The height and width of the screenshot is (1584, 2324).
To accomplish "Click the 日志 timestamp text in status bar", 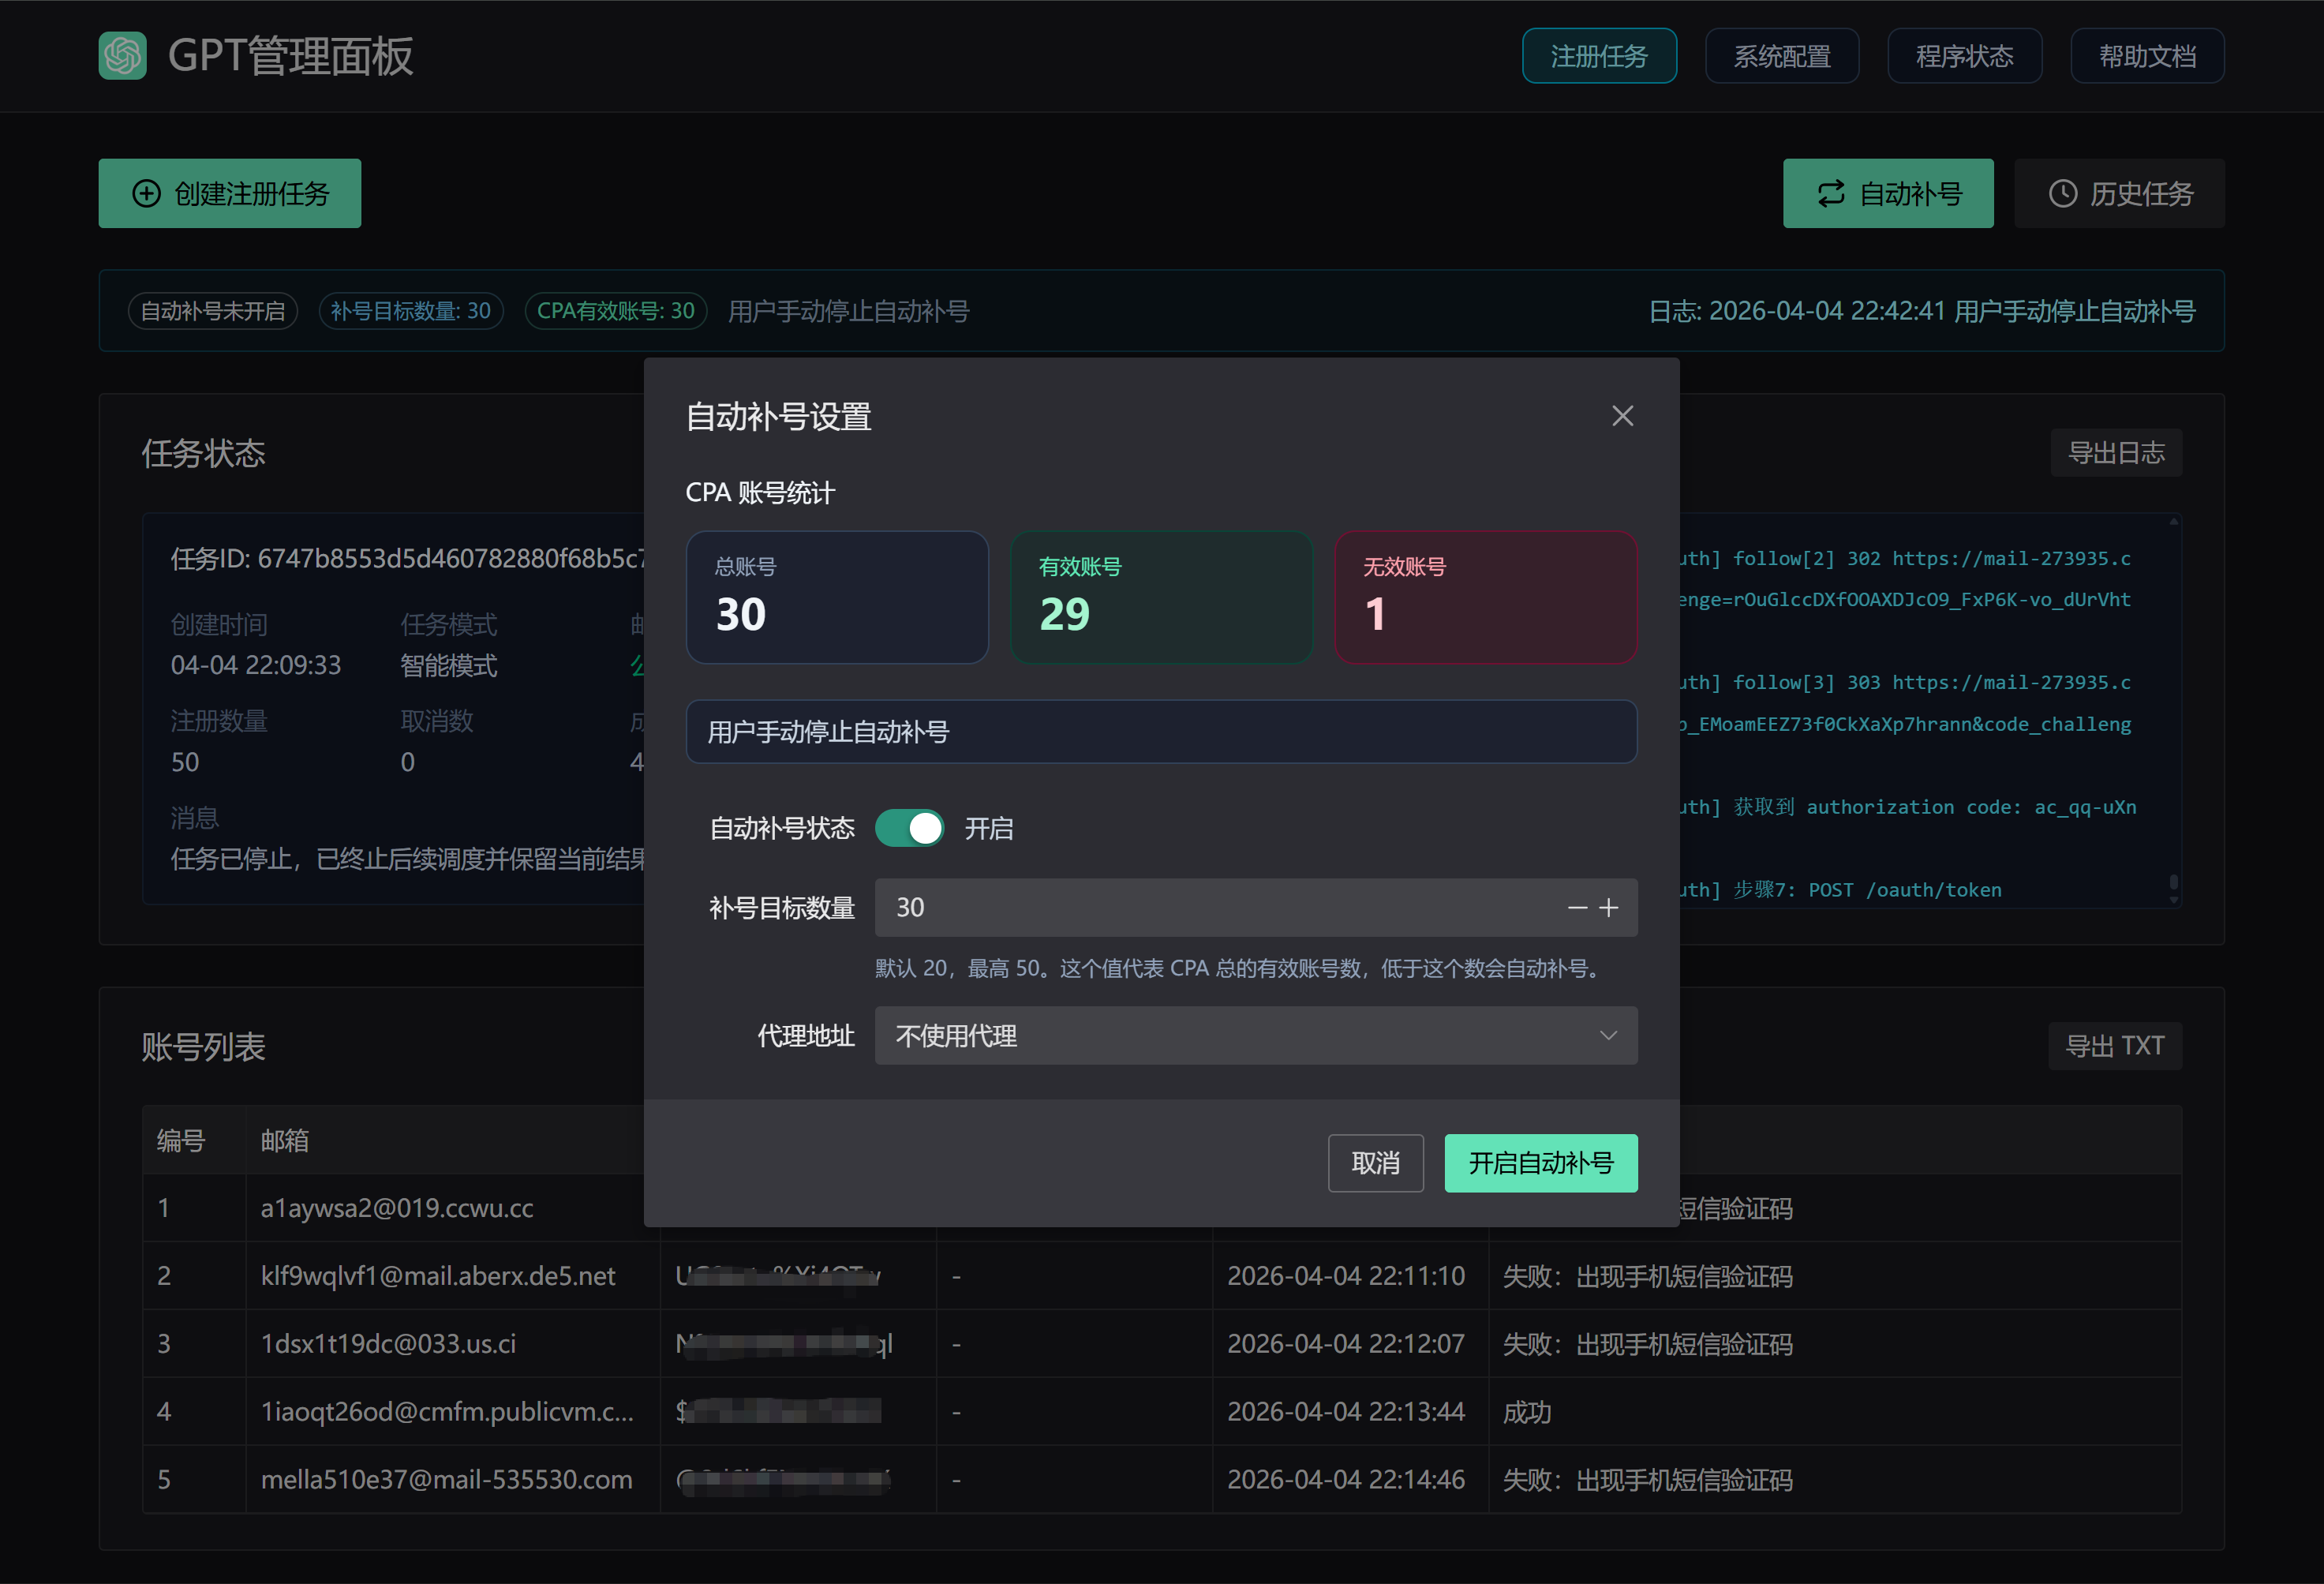I will [1922, 311].
